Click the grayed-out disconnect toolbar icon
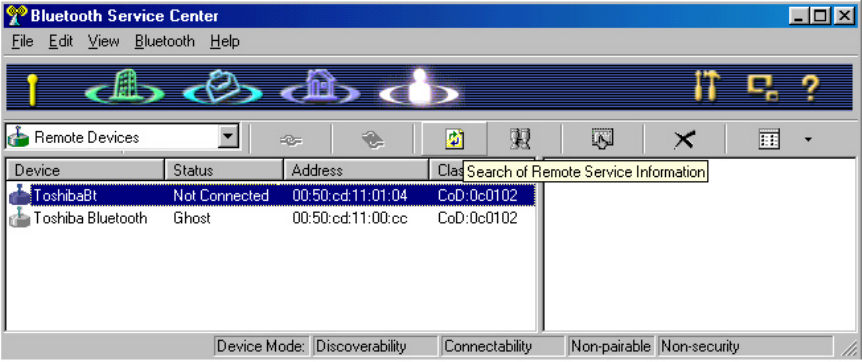862x362 pixels. pos(372,140)
